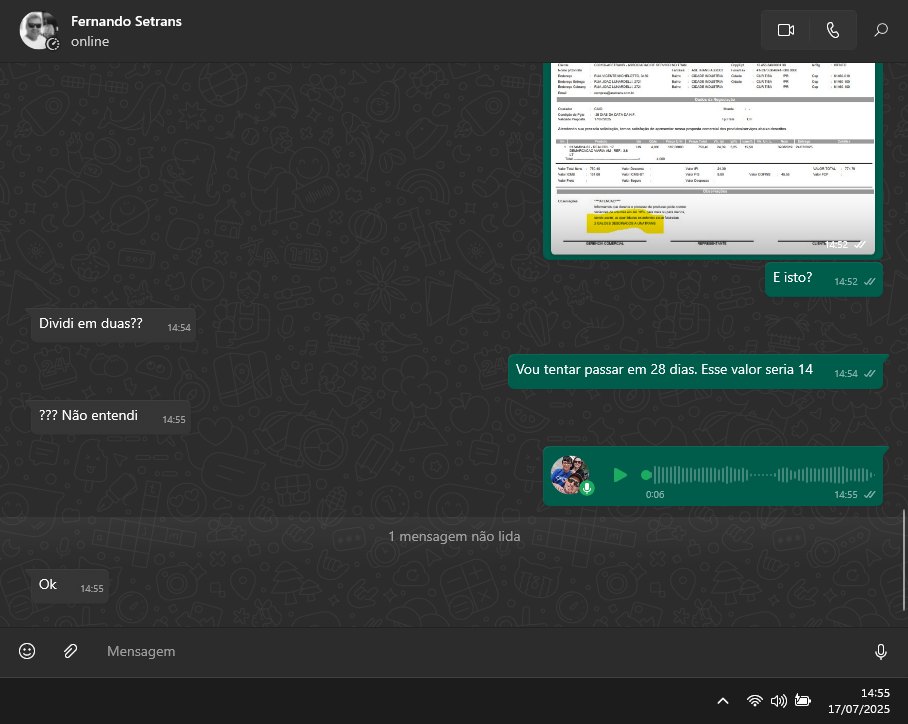Seek within the voice message waveform
The image size is (908, 724).
(x=760, y=475)
